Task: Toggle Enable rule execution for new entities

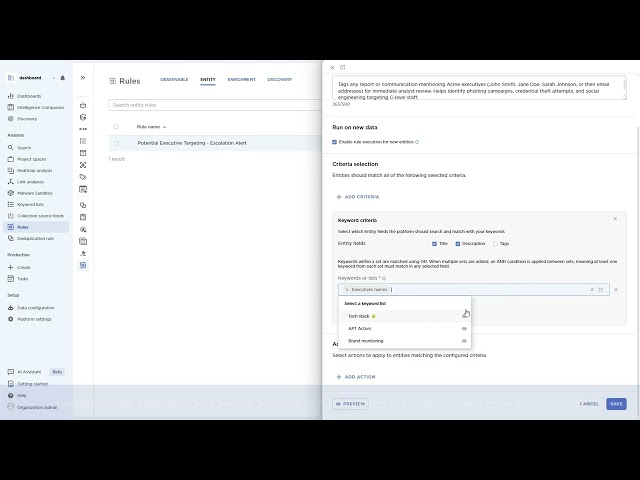Action: (x=335, y=142)
